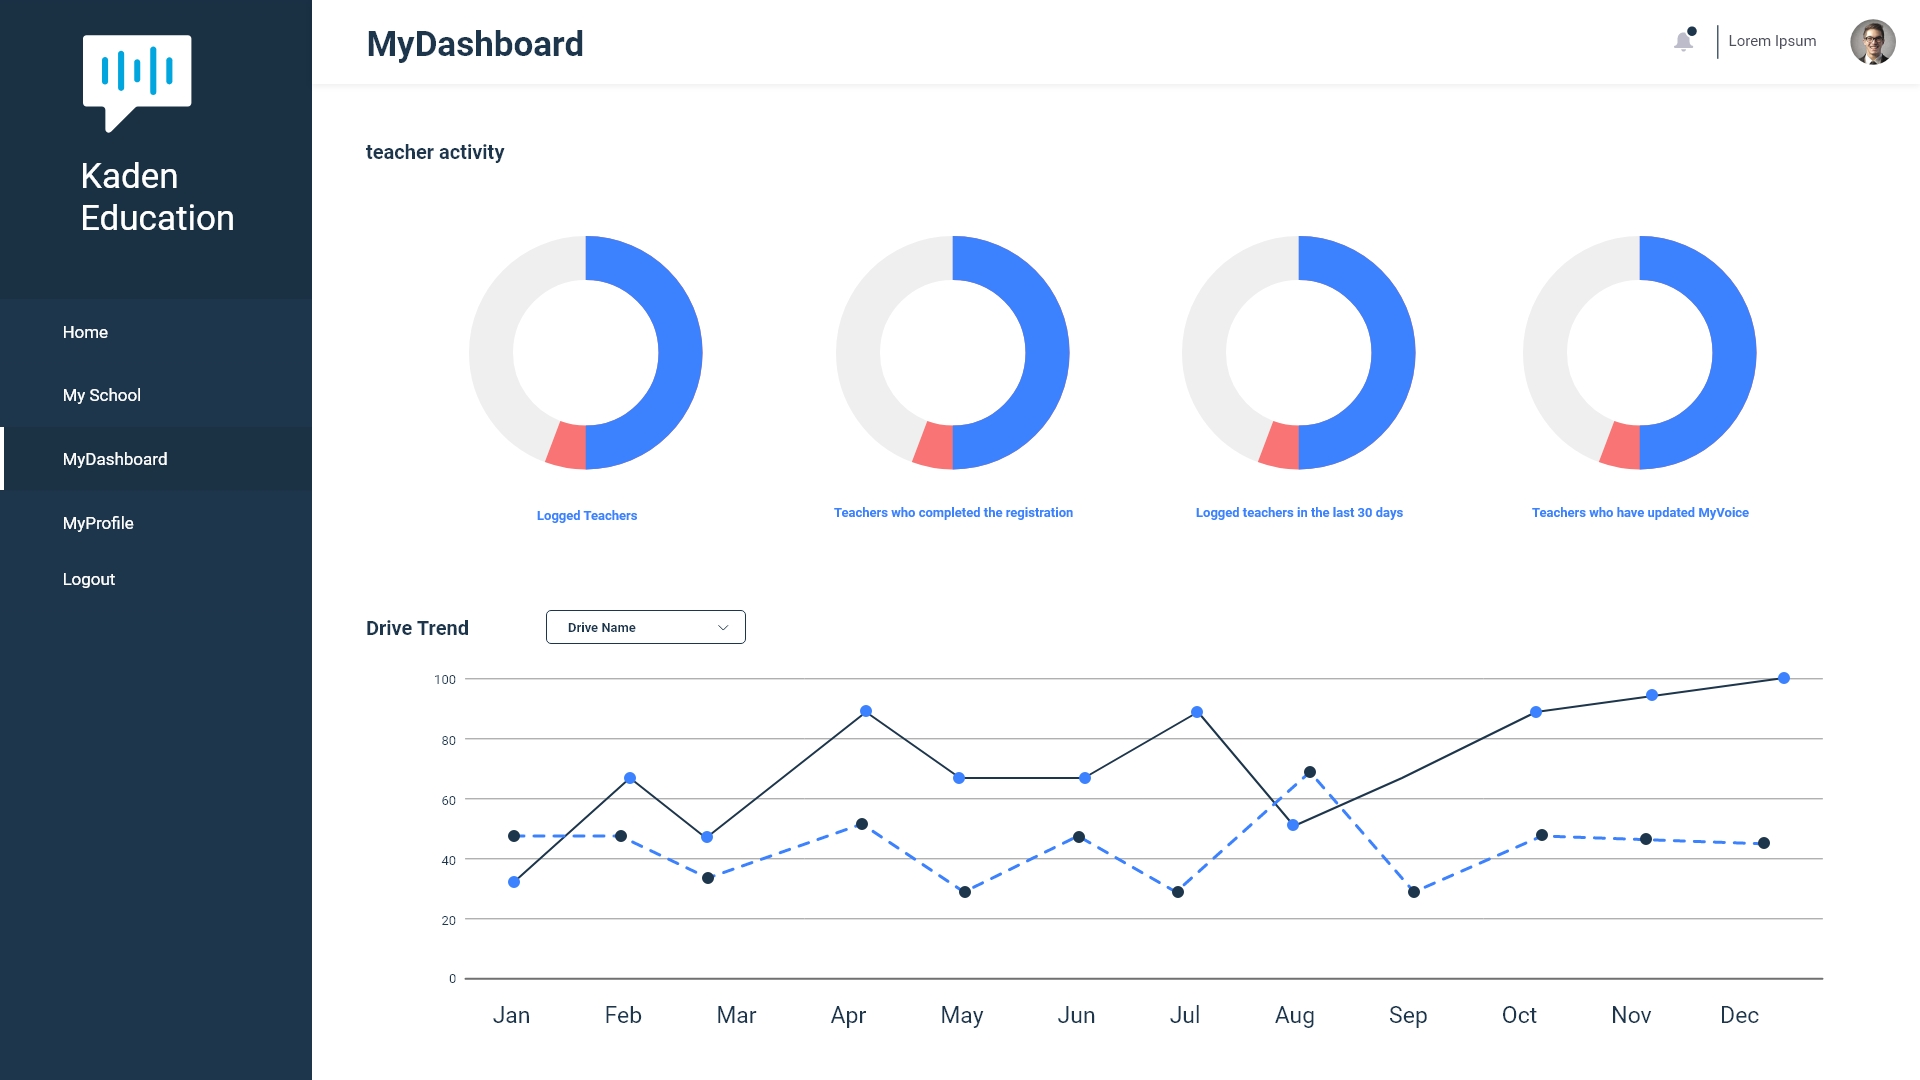Click Logged teachers in the last 30 days

click(x=1299, y=513)
